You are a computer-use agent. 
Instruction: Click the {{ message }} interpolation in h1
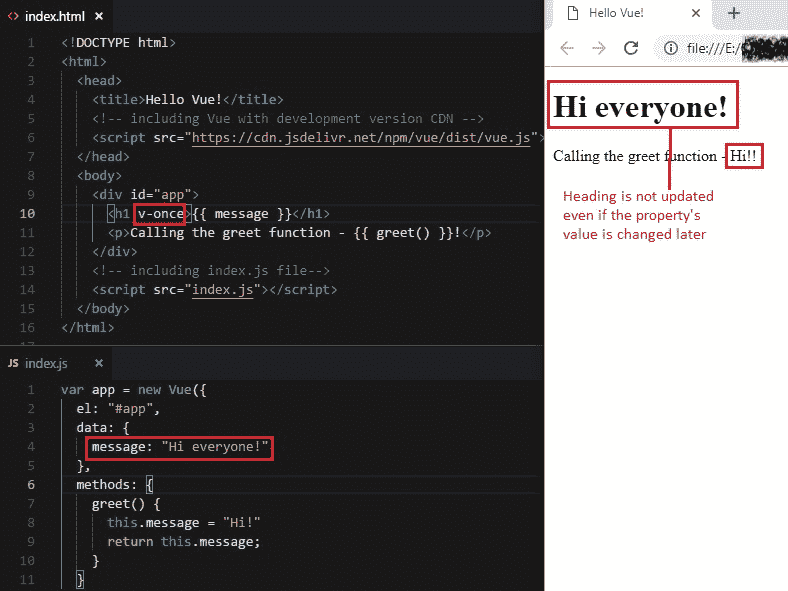242,214
